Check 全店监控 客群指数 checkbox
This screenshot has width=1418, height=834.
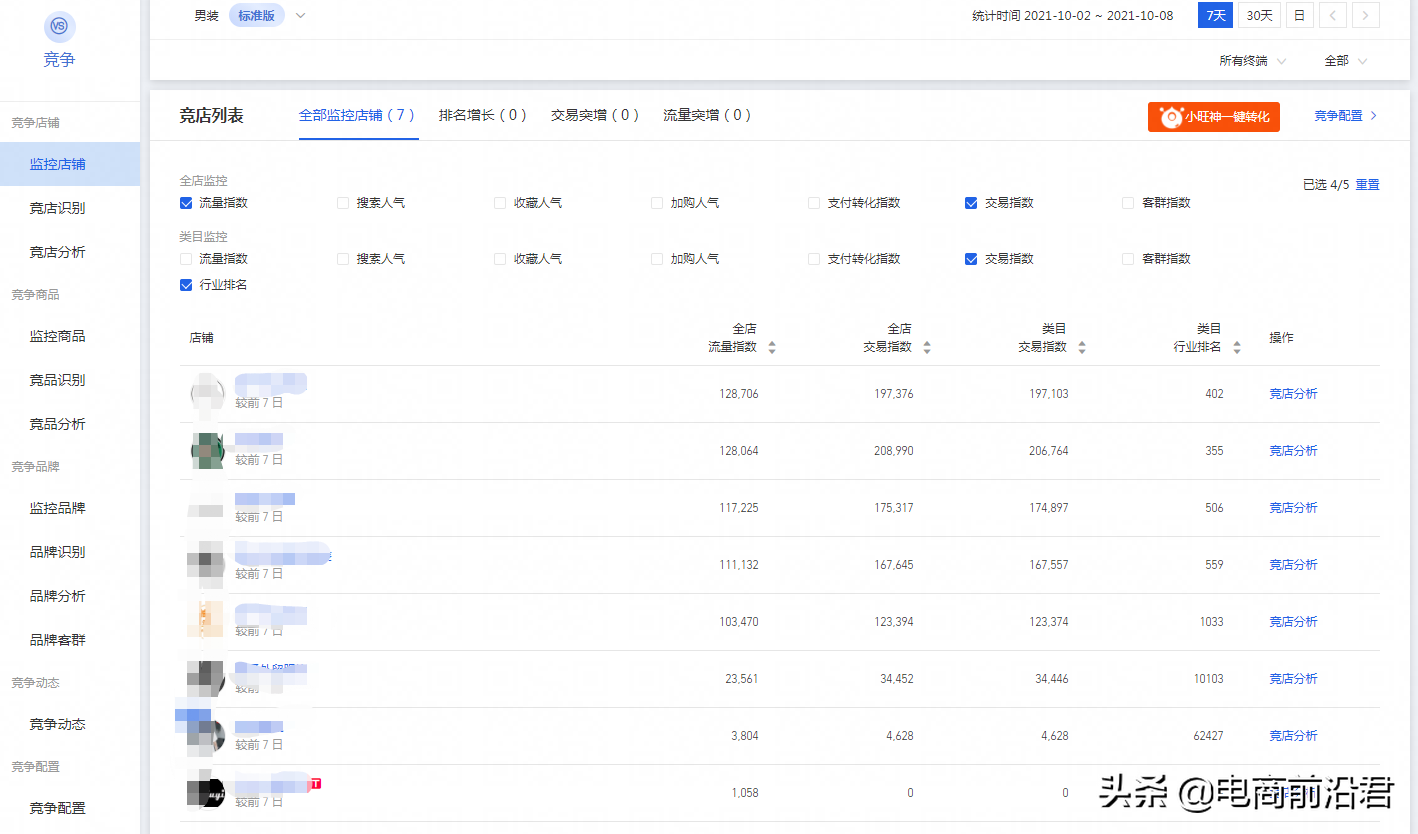[1128, 203]
